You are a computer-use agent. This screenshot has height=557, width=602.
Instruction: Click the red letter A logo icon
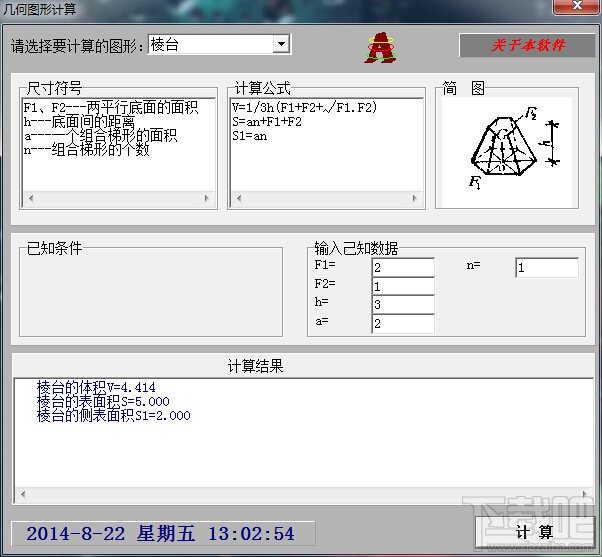(380, 48)
